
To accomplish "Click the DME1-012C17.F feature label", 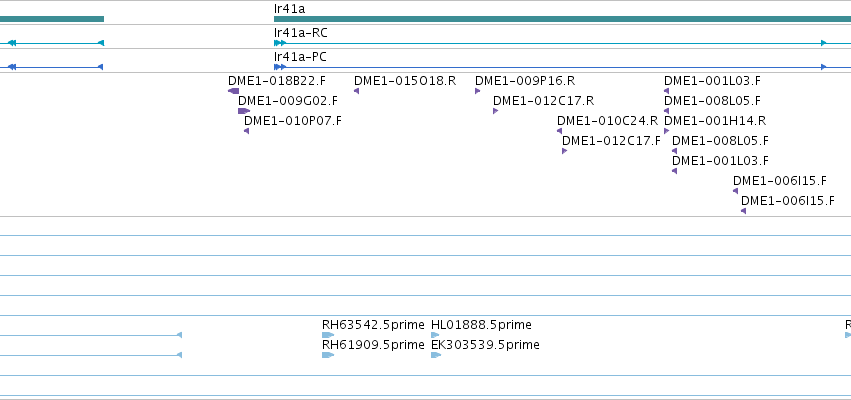I will click(x=611, y=141).
